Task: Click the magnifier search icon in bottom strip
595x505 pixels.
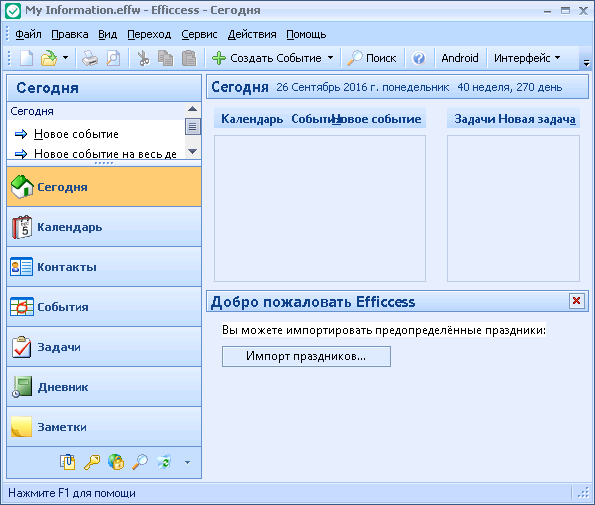Action: tap(140, 462)
